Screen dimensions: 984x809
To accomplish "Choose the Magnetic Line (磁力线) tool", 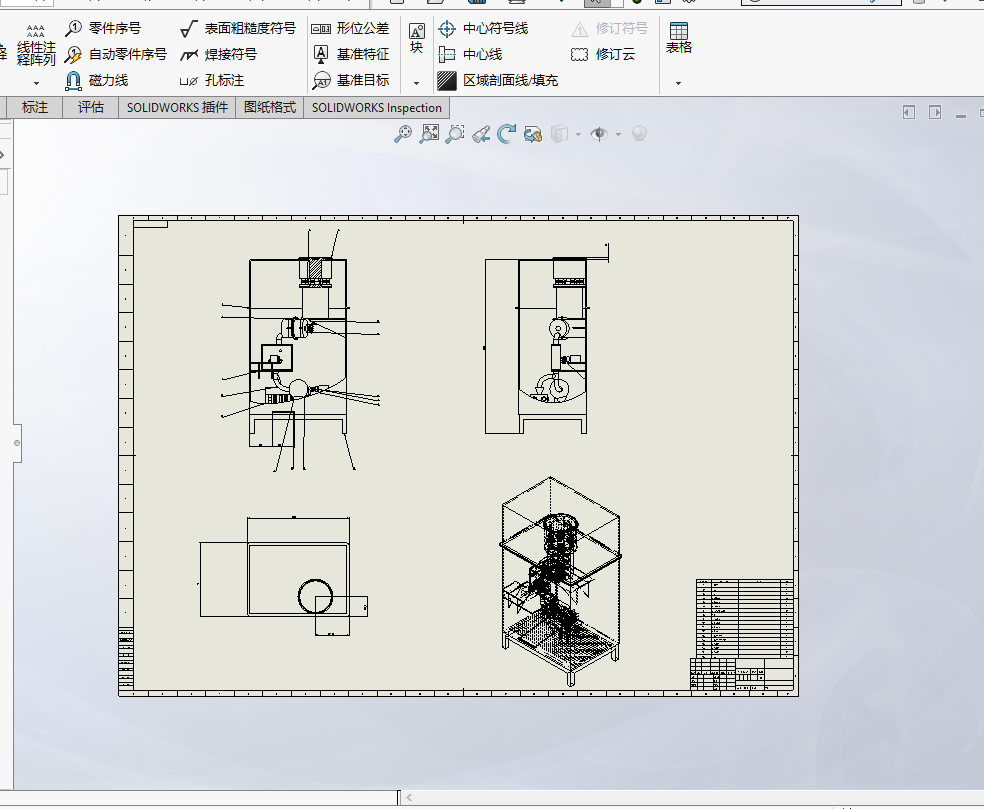I will point(97,80).
